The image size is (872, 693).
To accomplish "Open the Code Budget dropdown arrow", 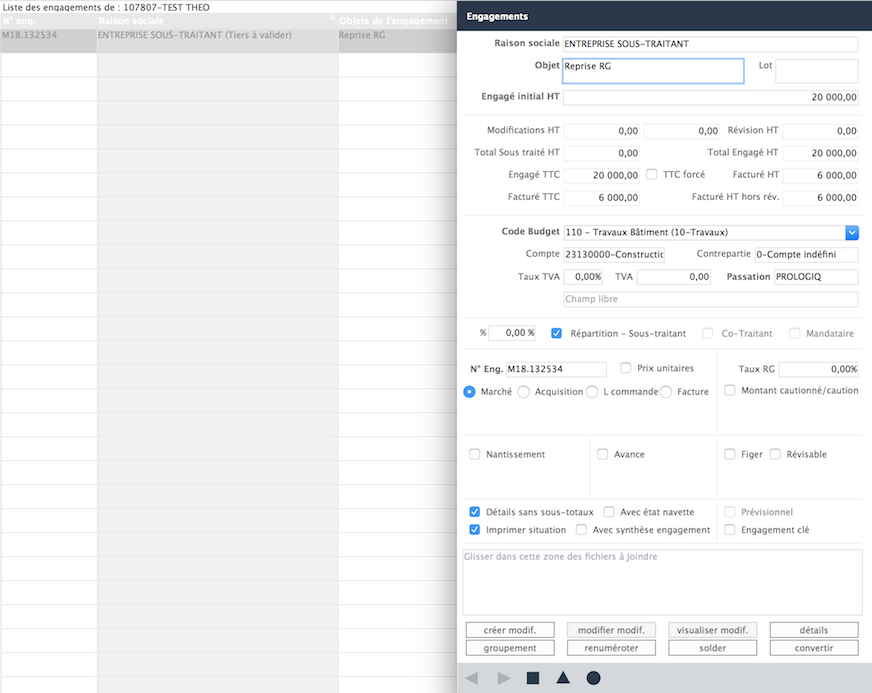I will coord(851,232).
